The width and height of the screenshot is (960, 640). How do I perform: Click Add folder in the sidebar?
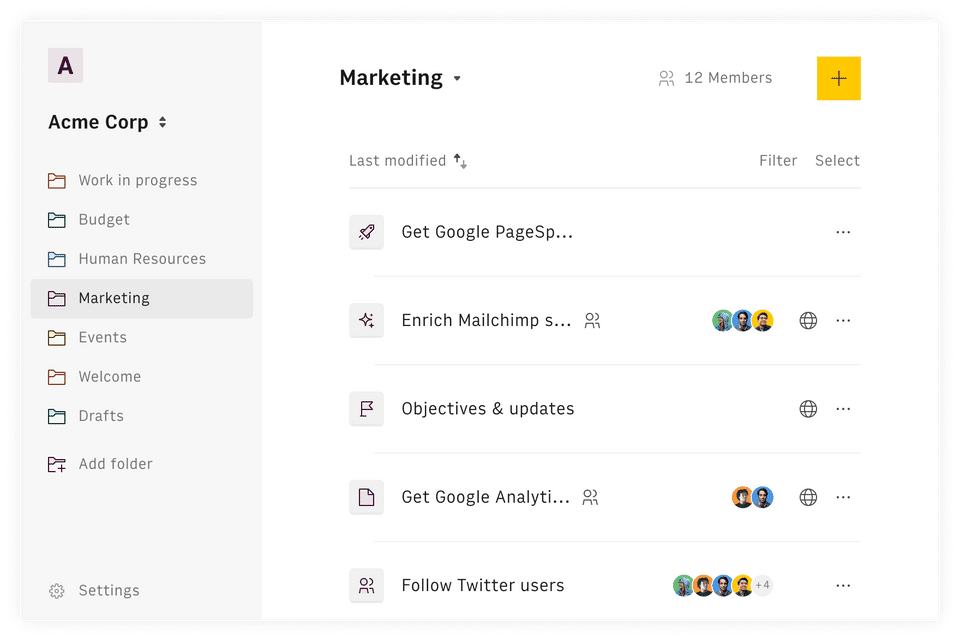click(115, 464)
